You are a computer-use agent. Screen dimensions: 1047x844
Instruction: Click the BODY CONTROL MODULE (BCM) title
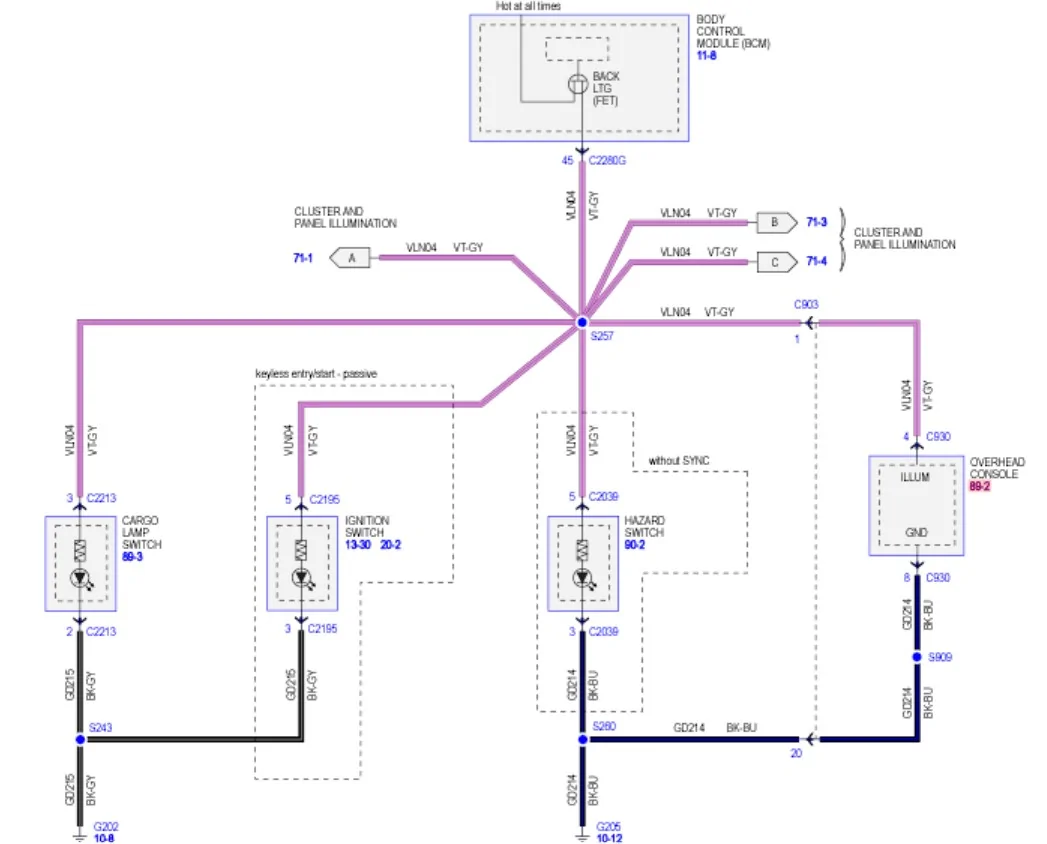click(733, 31)
